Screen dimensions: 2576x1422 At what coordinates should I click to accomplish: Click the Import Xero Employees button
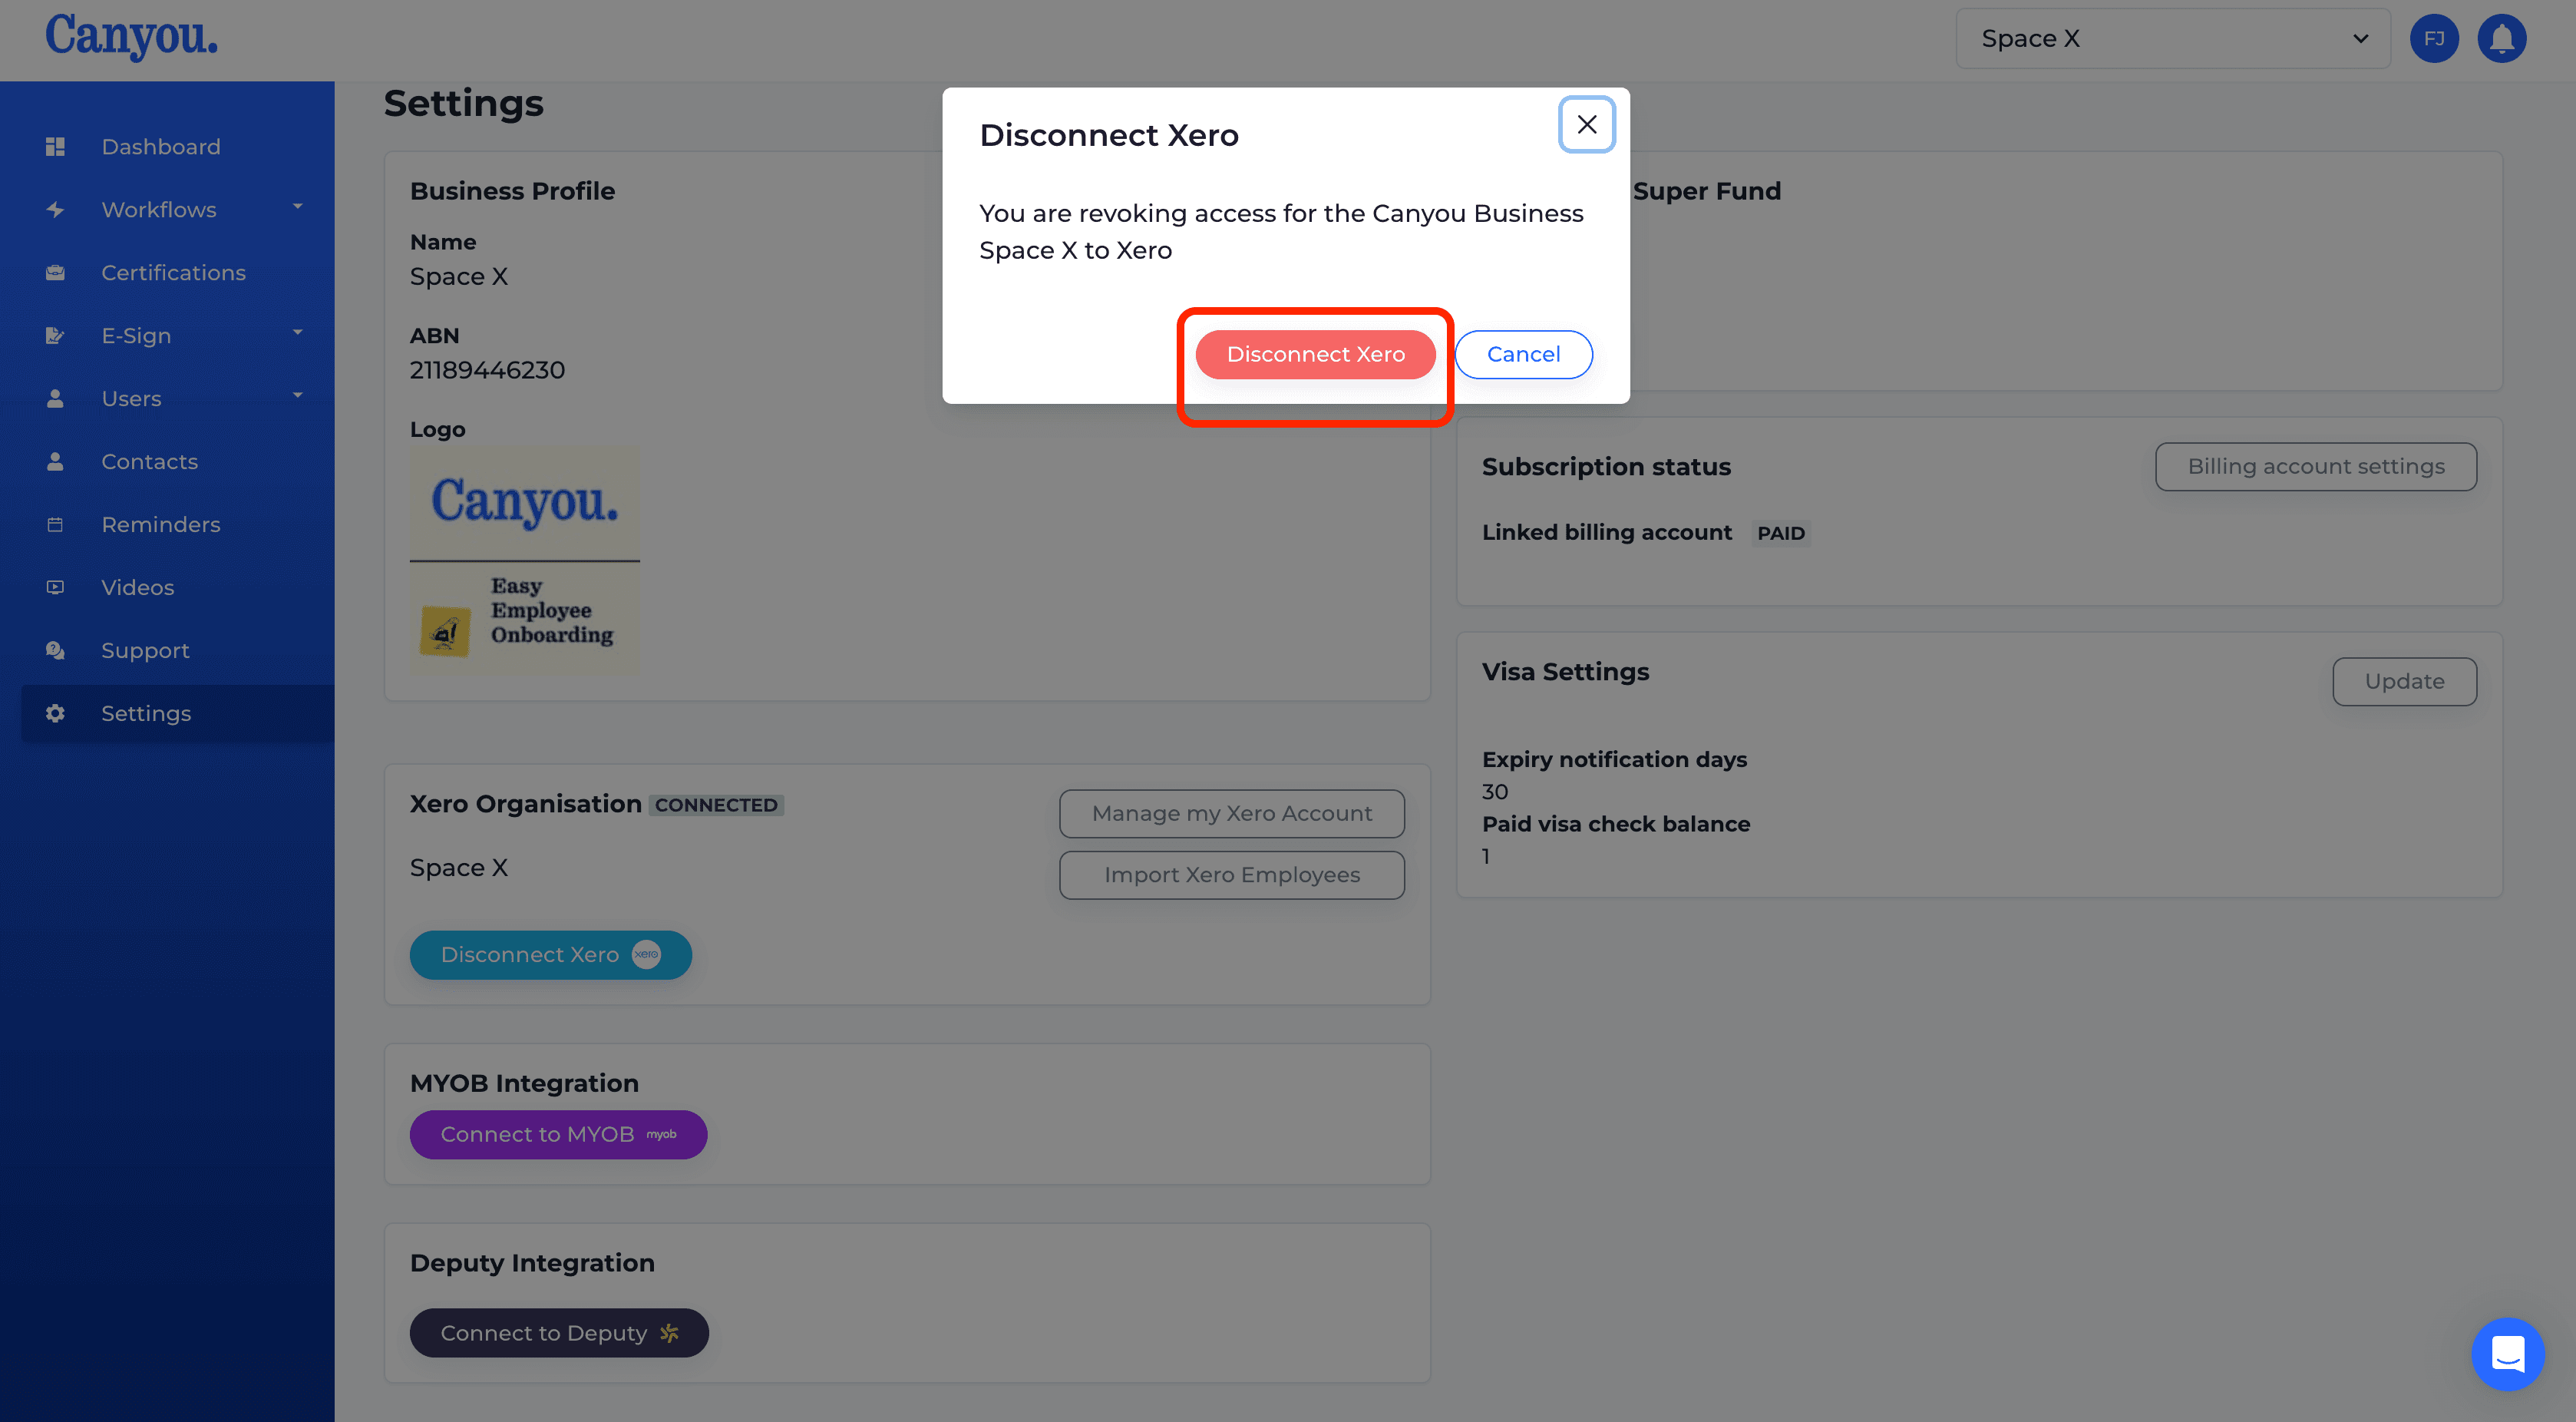[x=1232, y=874]
